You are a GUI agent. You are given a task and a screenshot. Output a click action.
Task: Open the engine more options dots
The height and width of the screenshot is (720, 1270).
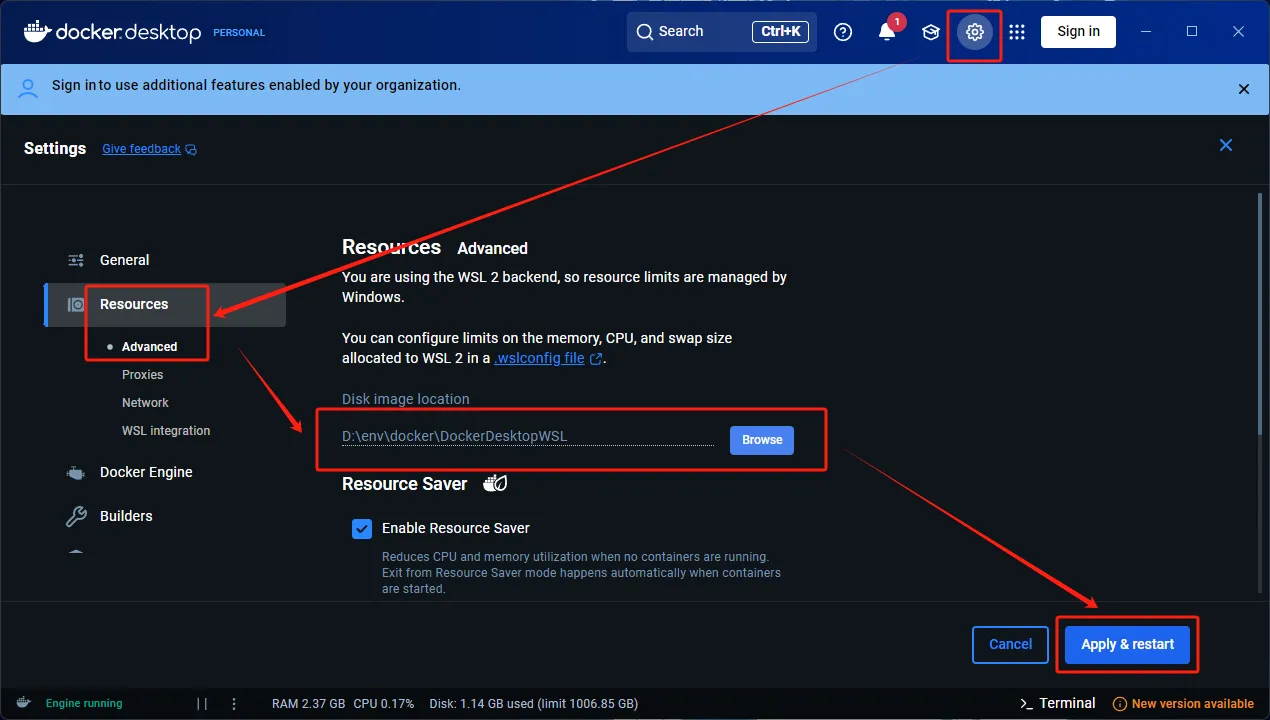click(234, 704)
